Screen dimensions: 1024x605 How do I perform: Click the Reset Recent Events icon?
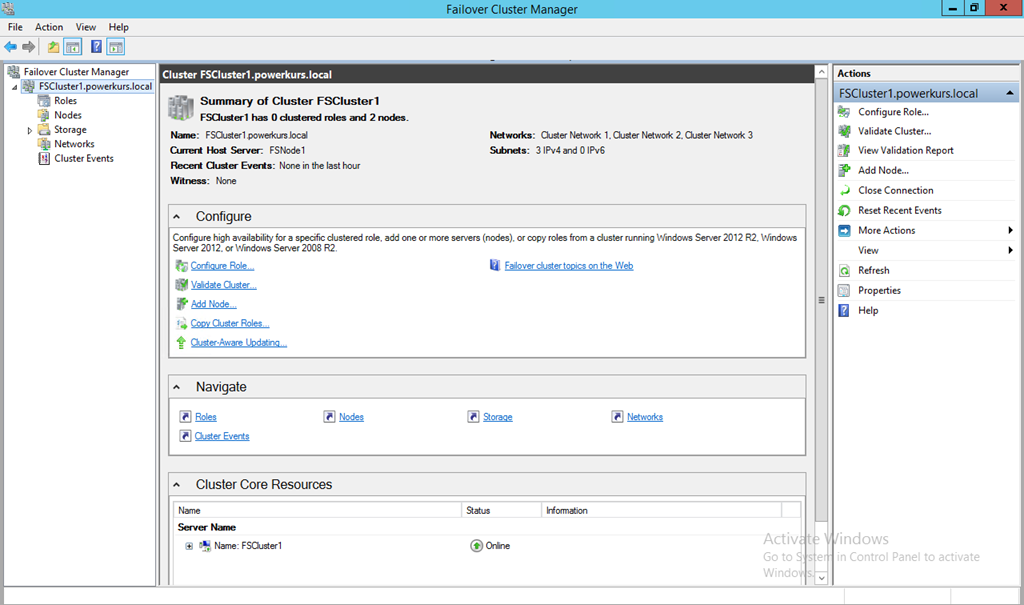[x=844, y=210]
